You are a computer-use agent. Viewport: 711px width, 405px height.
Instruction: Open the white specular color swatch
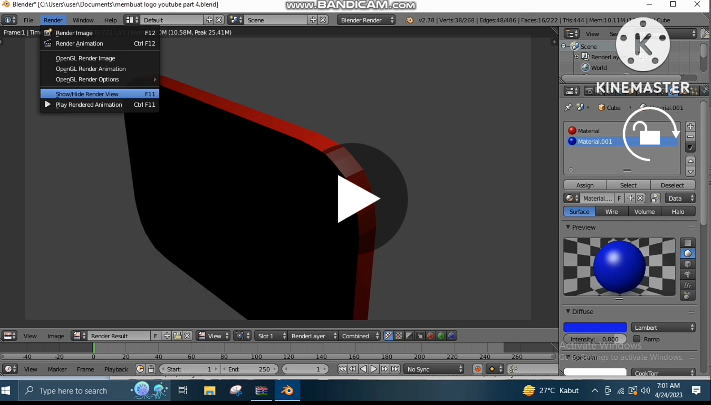(595, 372)
